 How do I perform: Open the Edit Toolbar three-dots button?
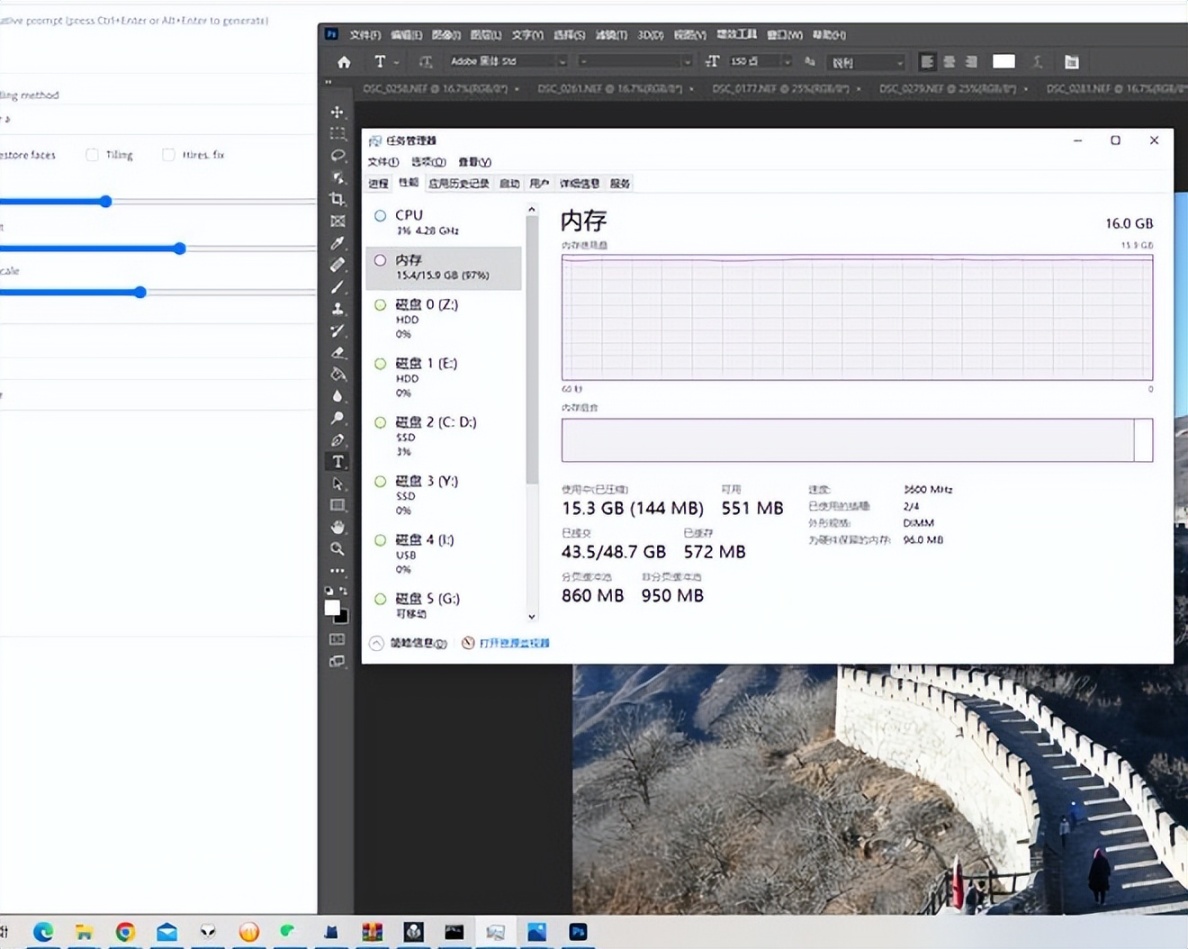(x=338, y=570)
